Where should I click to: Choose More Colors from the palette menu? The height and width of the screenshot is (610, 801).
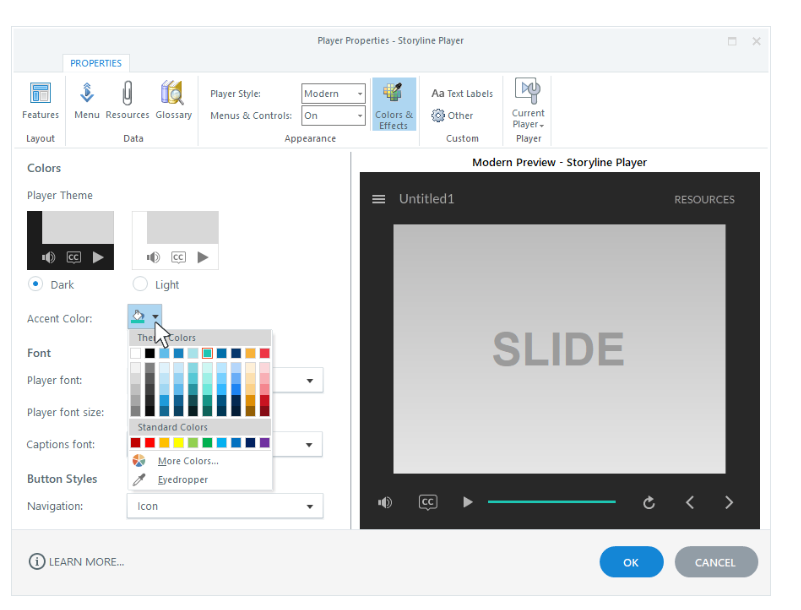pos(187,461)
